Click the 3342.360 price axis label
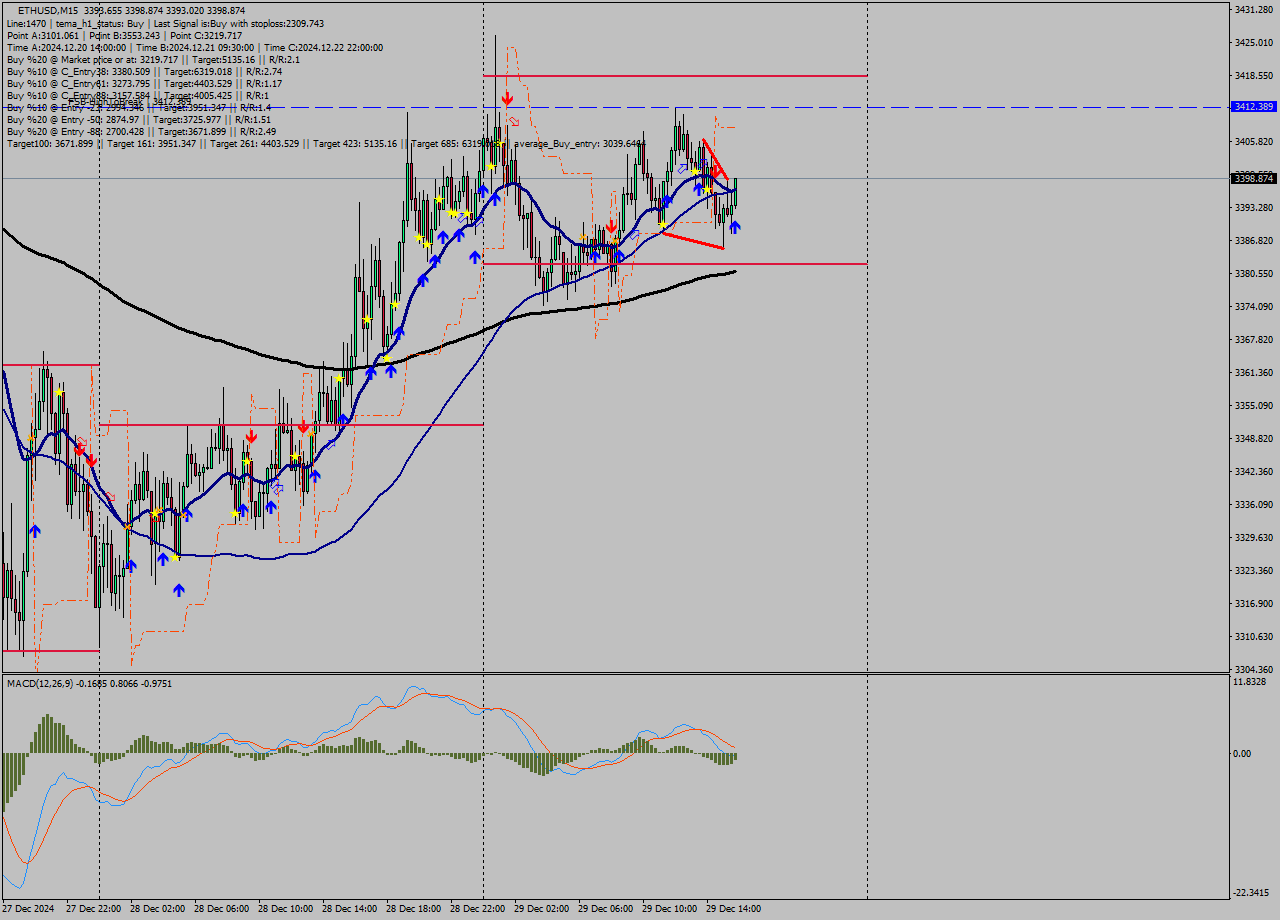Viewport: 1280px width, 920px height. (1253, 471)
